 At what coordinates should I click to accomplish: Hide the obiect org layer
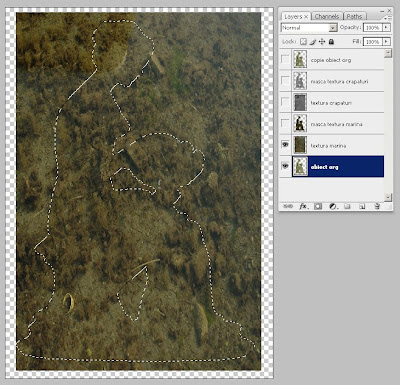pyautogui.click(x=285, y=166)
